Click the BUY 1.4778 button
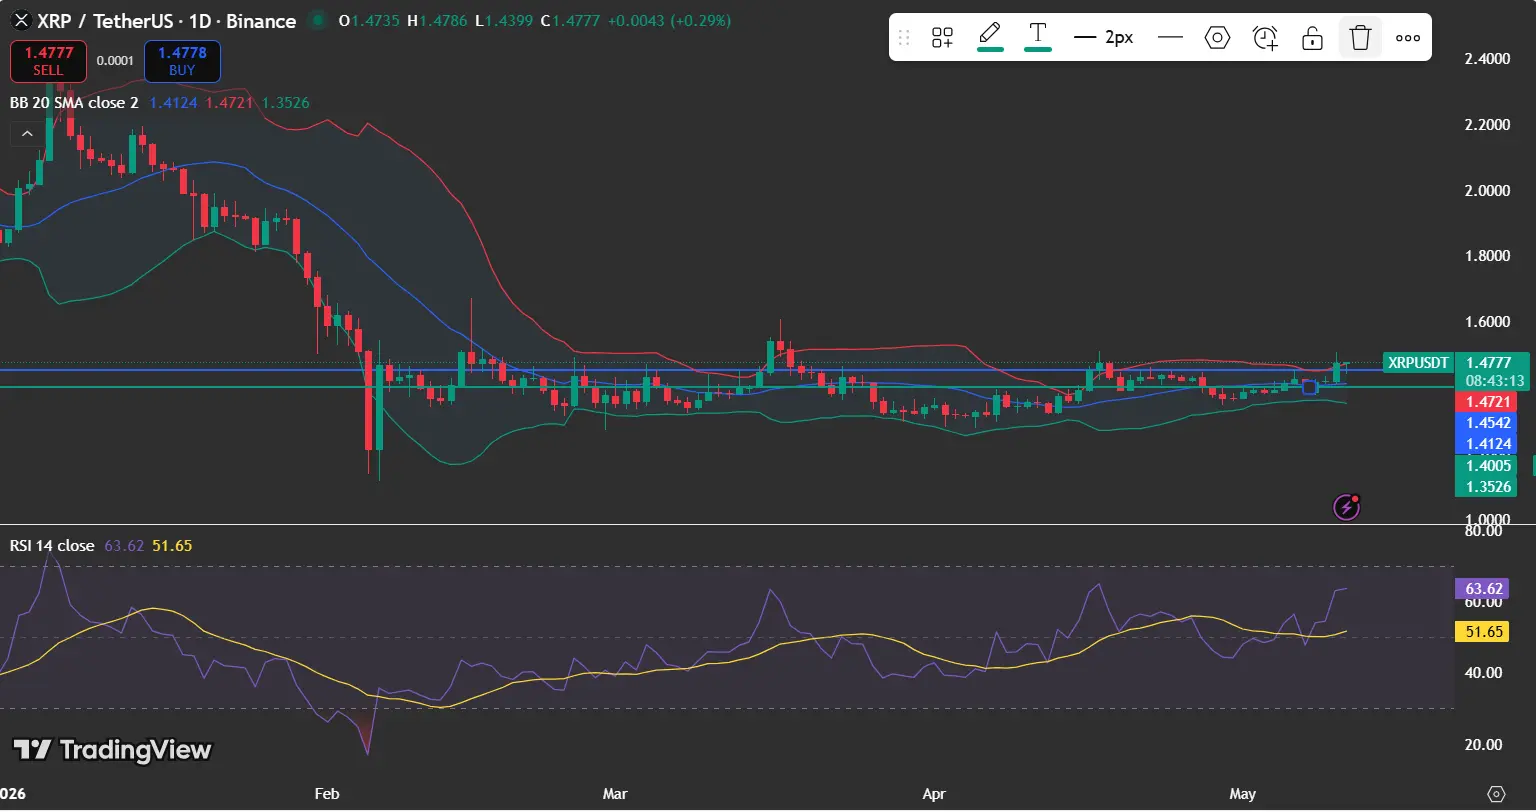Image resolution: width=1536 pixels, height=812 pixels. [x=182, y=61]
